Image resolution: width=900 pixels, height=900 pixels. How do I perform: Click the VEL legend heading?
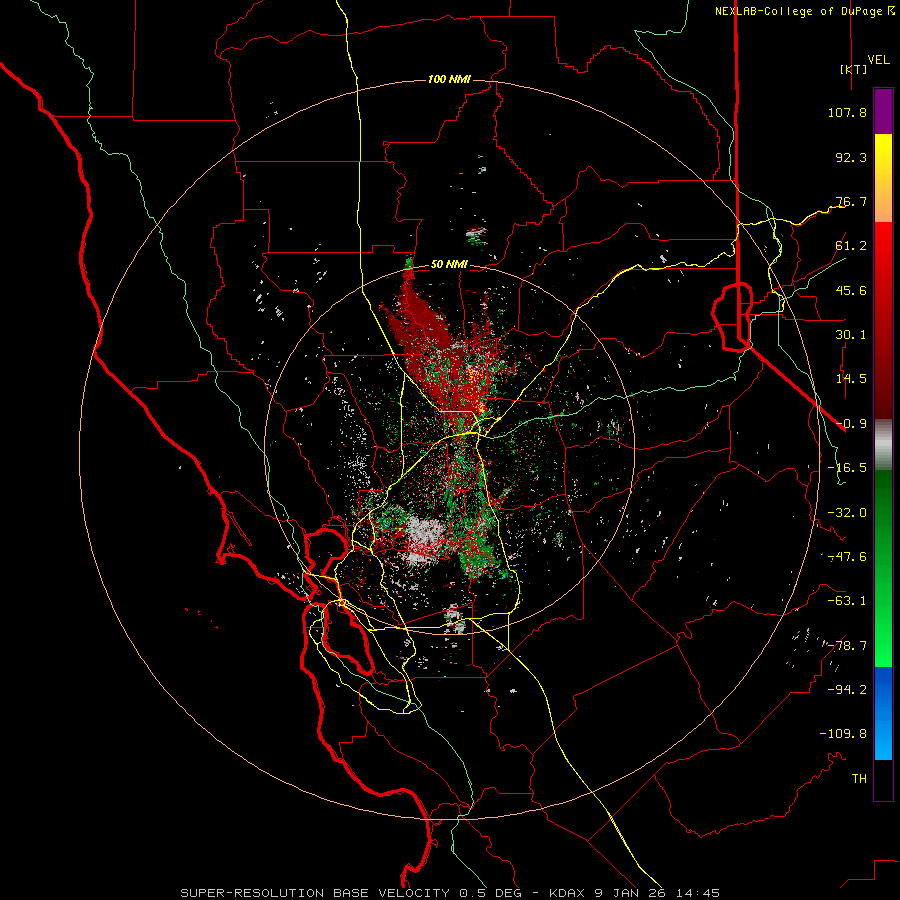point(879,60)
